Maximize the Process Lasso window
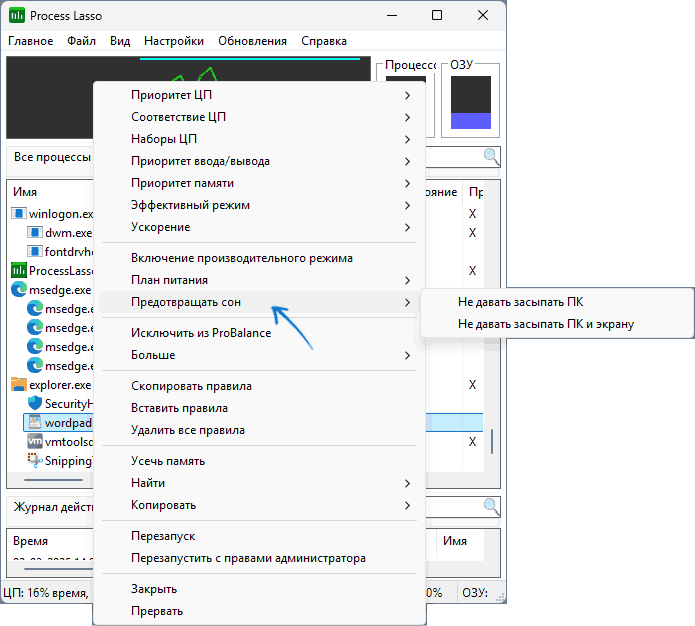The width and height of the screenshot is (695, 626). point(437,16)
